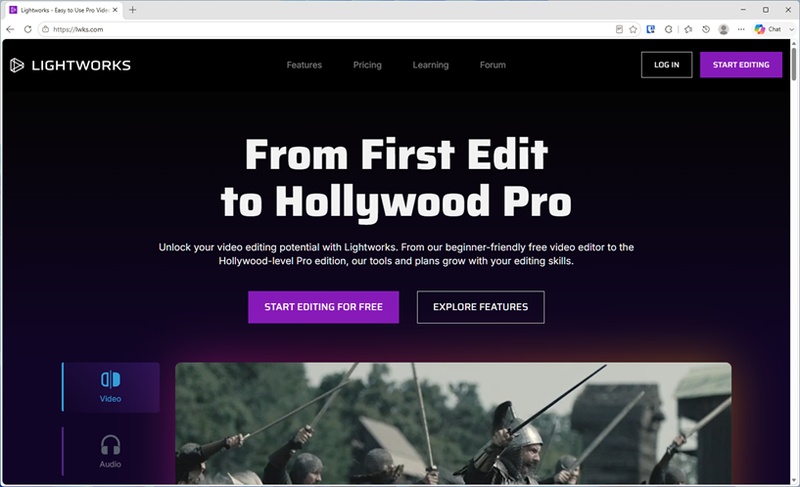Select the Video feature tab

tap(111, 387)
